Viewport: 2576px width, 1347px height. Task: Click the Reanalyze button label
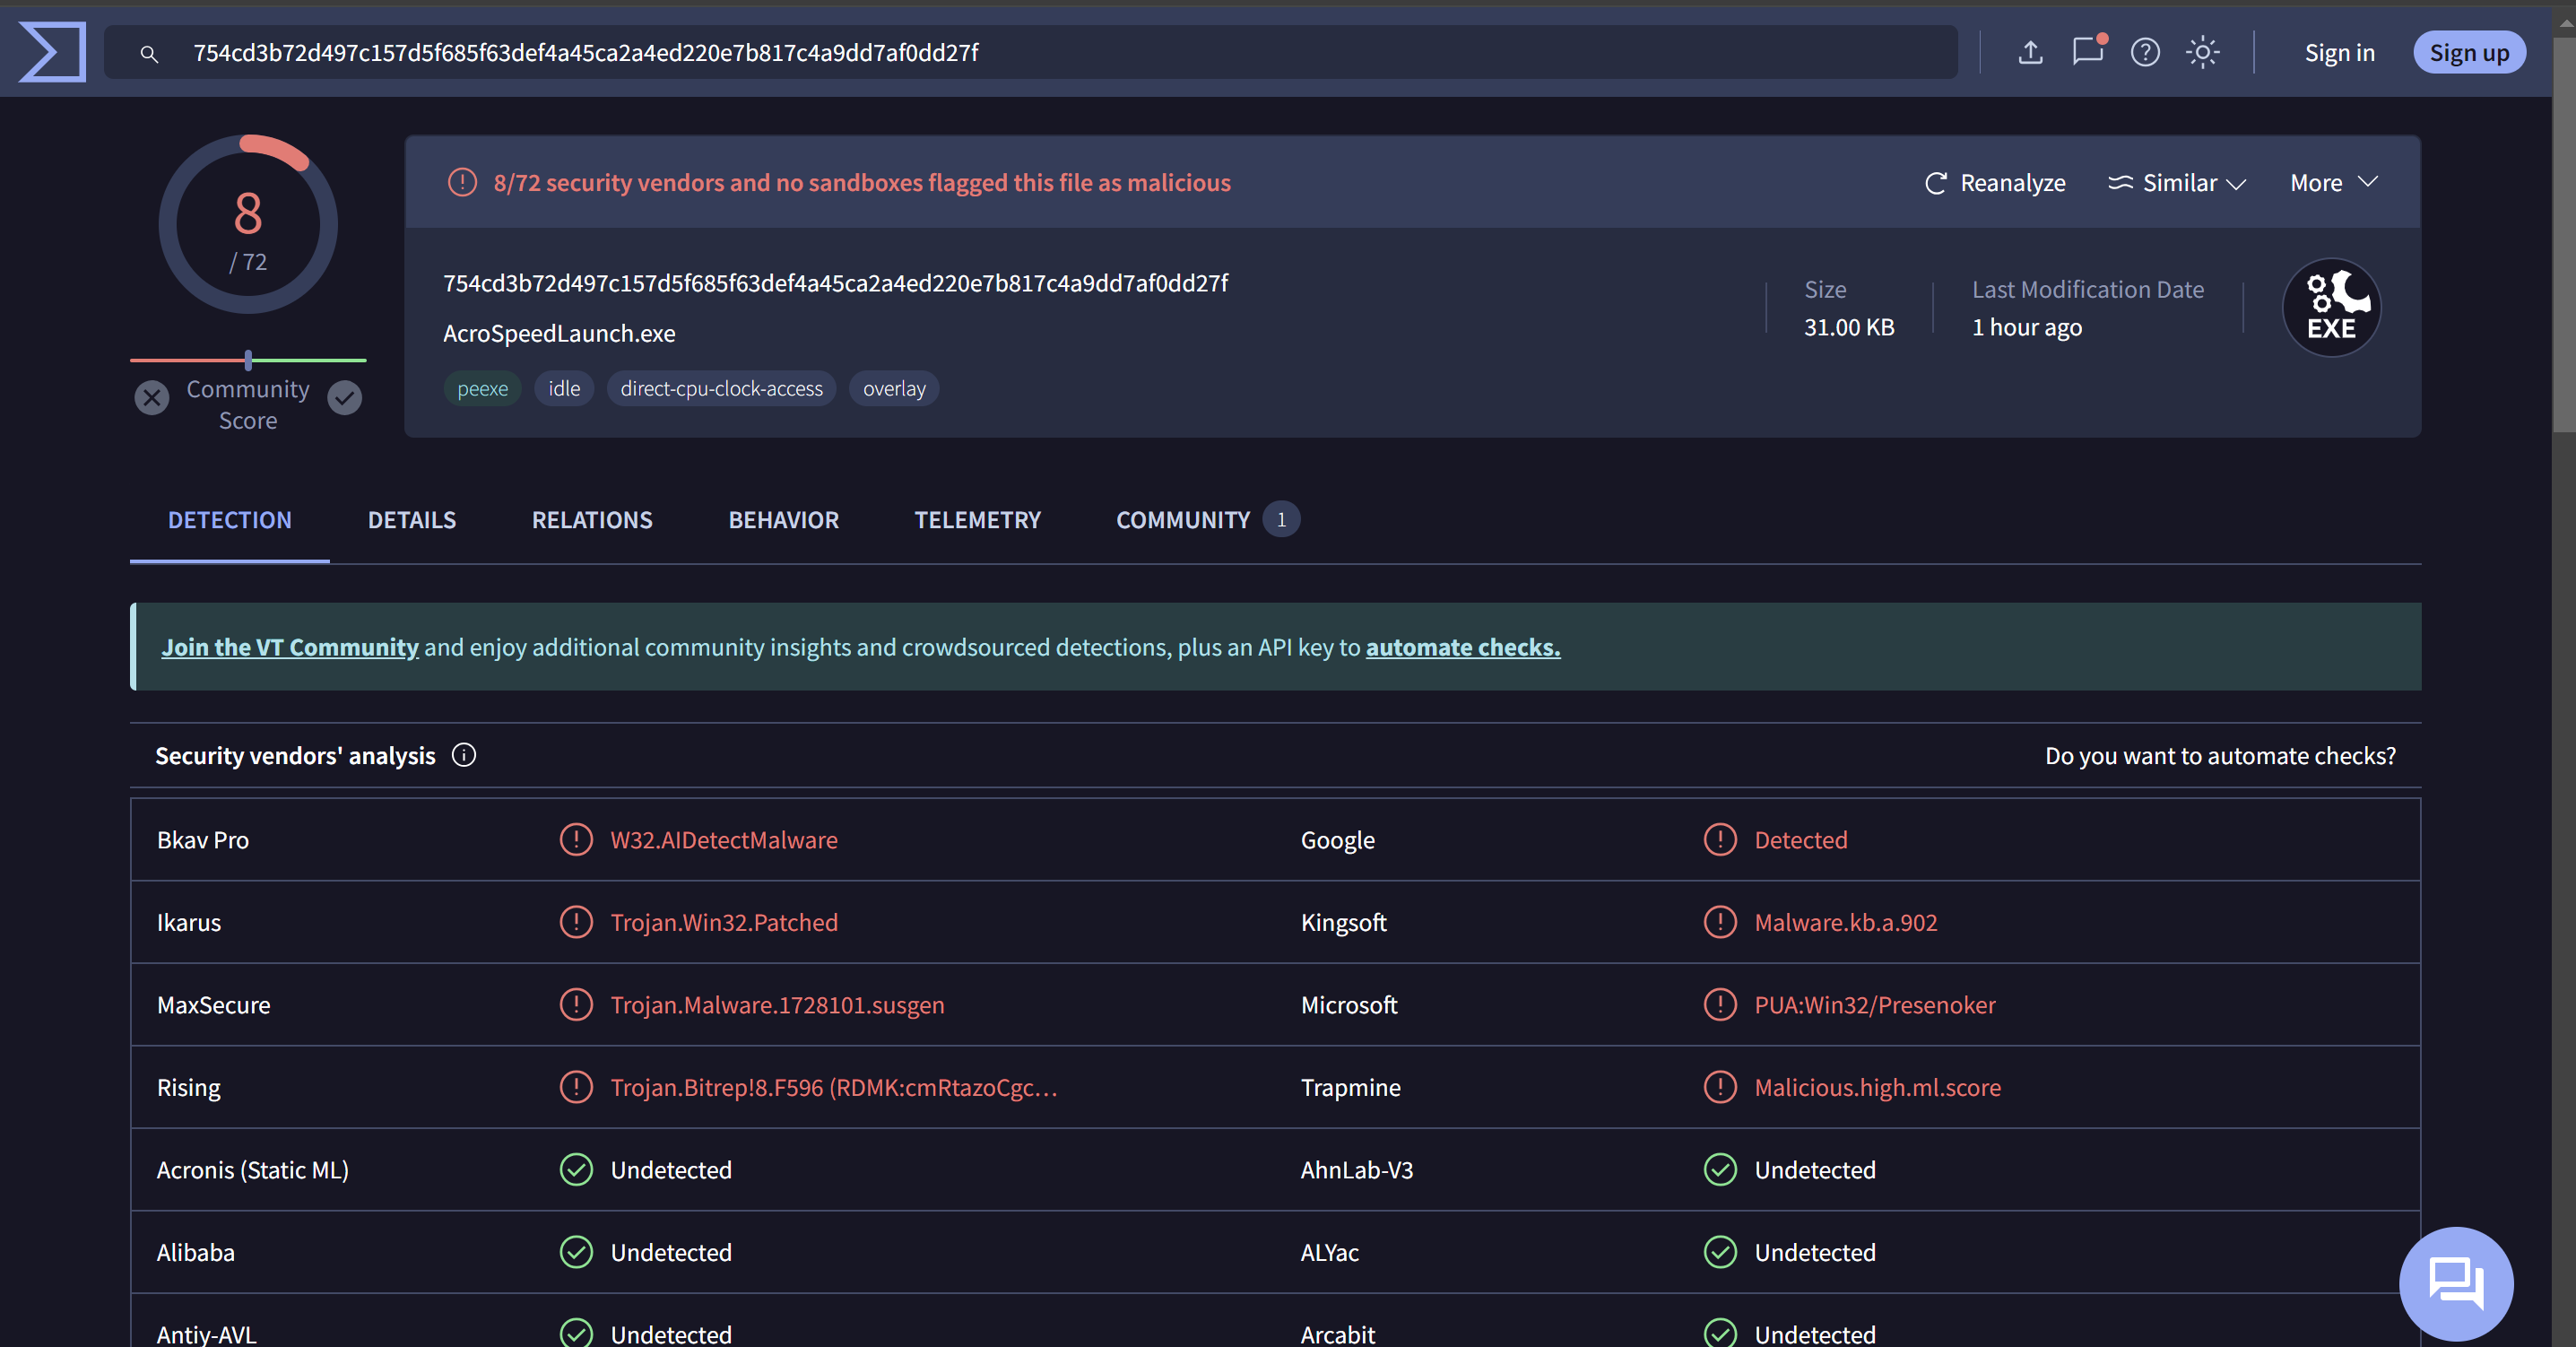[2012, 183]
